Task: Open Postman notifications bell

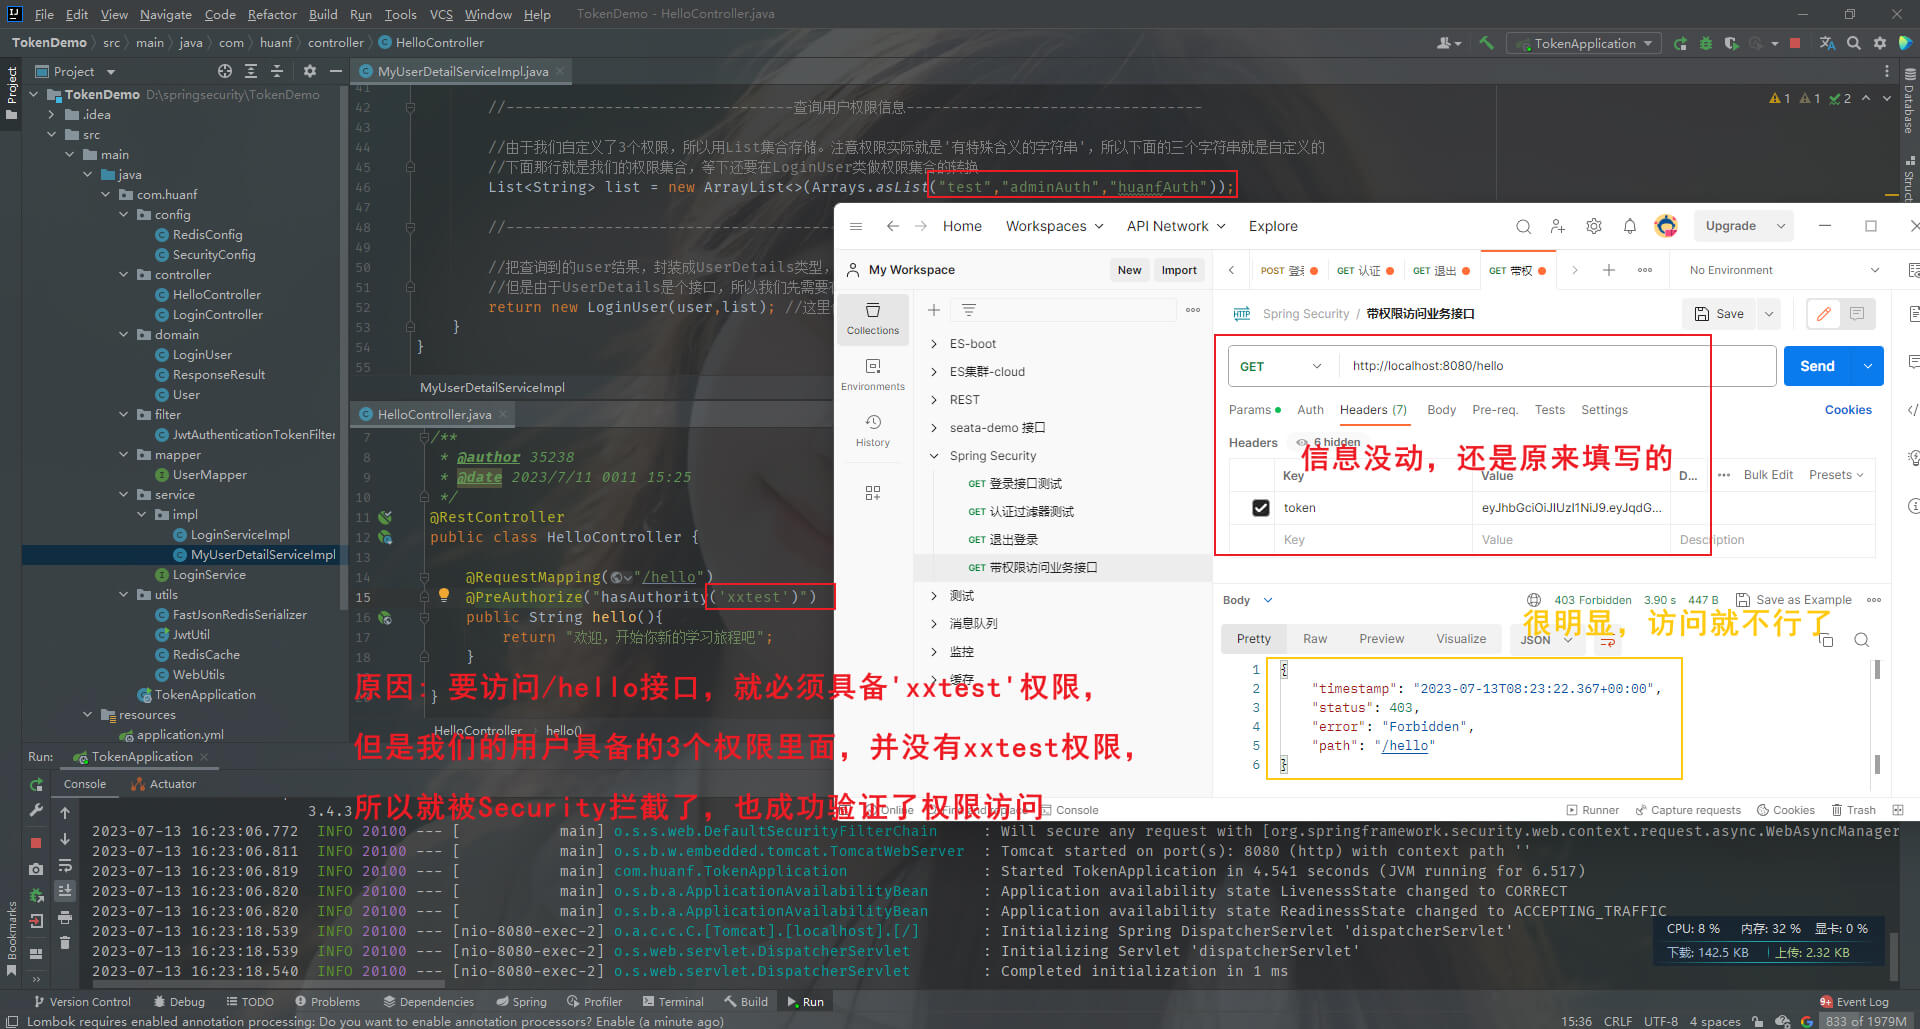Action: tap(1630, 226)
